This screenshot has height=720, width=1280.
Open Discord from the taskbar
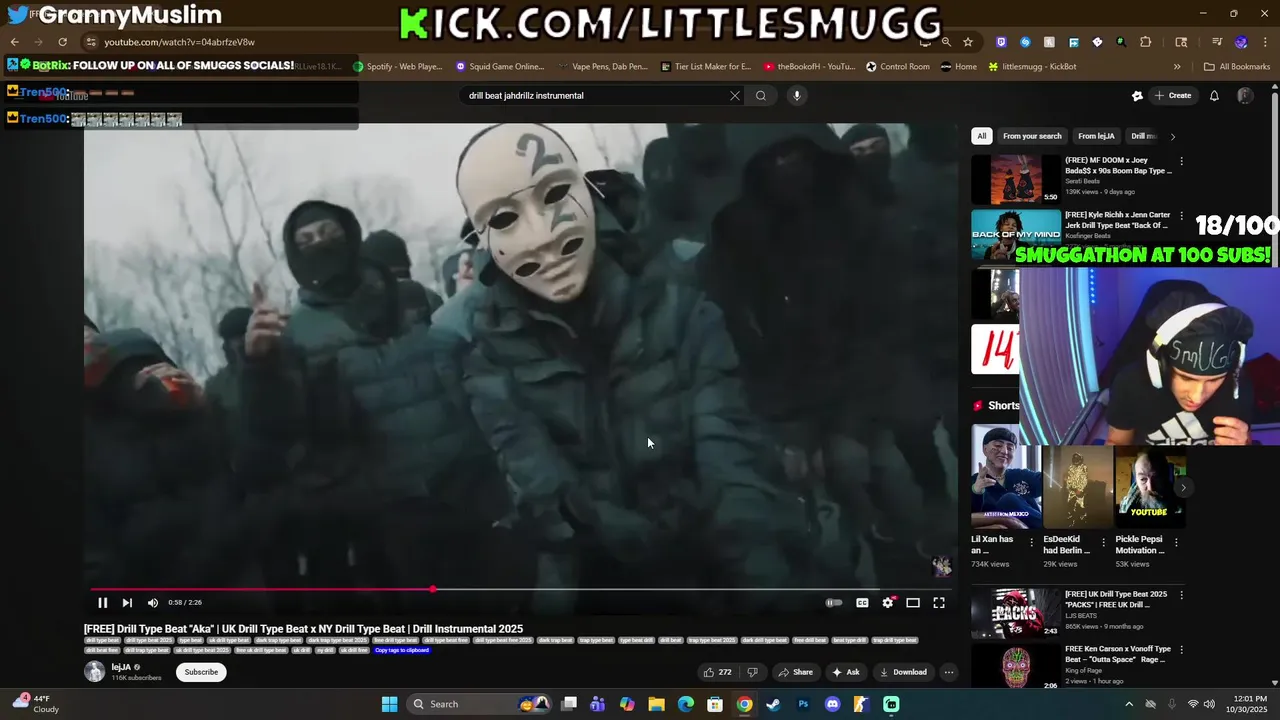pos(832,704)
